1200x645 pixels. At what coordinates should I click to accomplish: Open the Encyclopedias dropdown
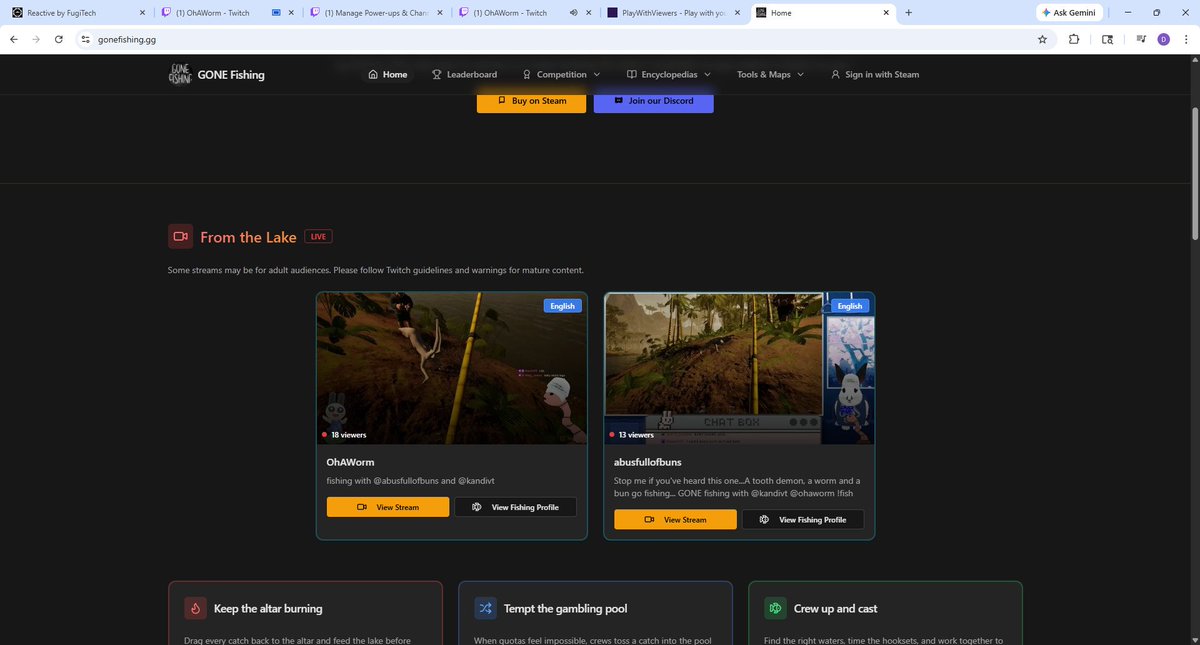coord(666,74)
